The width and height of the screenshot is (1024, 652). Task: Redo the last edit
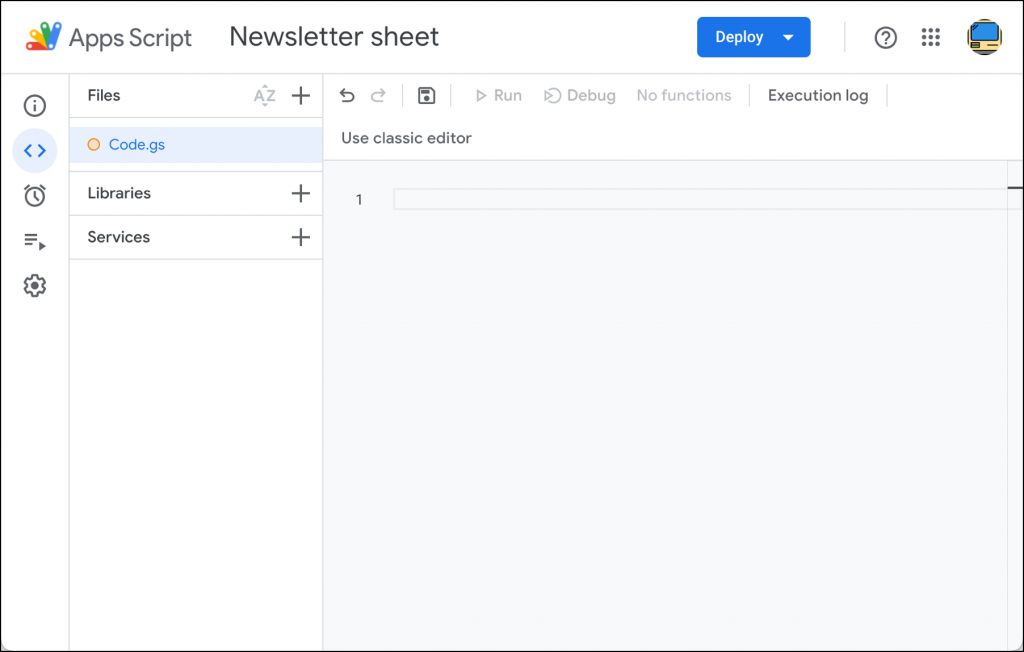pos(378,95)
